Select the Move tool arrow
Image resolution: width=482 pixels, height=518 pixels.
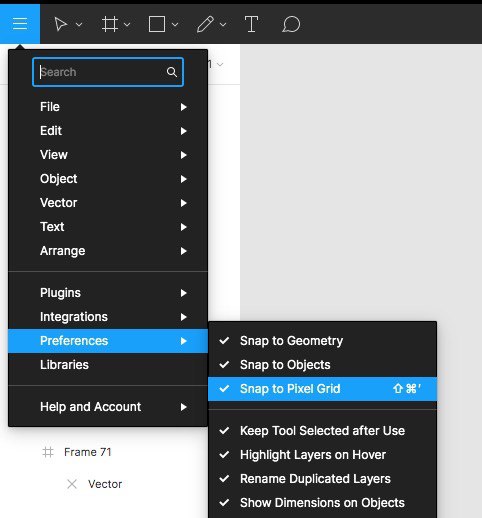pyautogui.click(x=61, y=24)
